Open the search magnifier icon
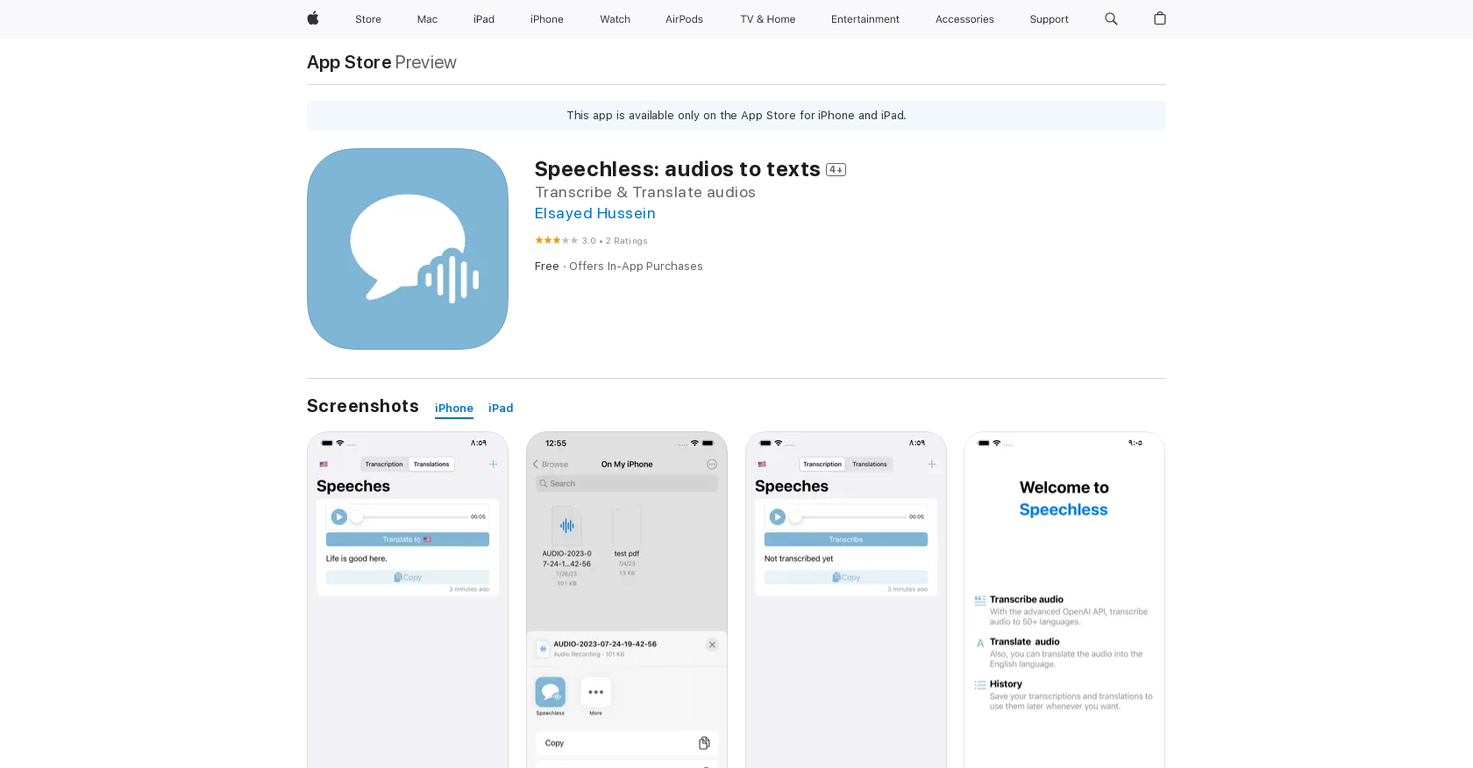The width and height of the screenshot is (1473, 768). point(1111,19)
